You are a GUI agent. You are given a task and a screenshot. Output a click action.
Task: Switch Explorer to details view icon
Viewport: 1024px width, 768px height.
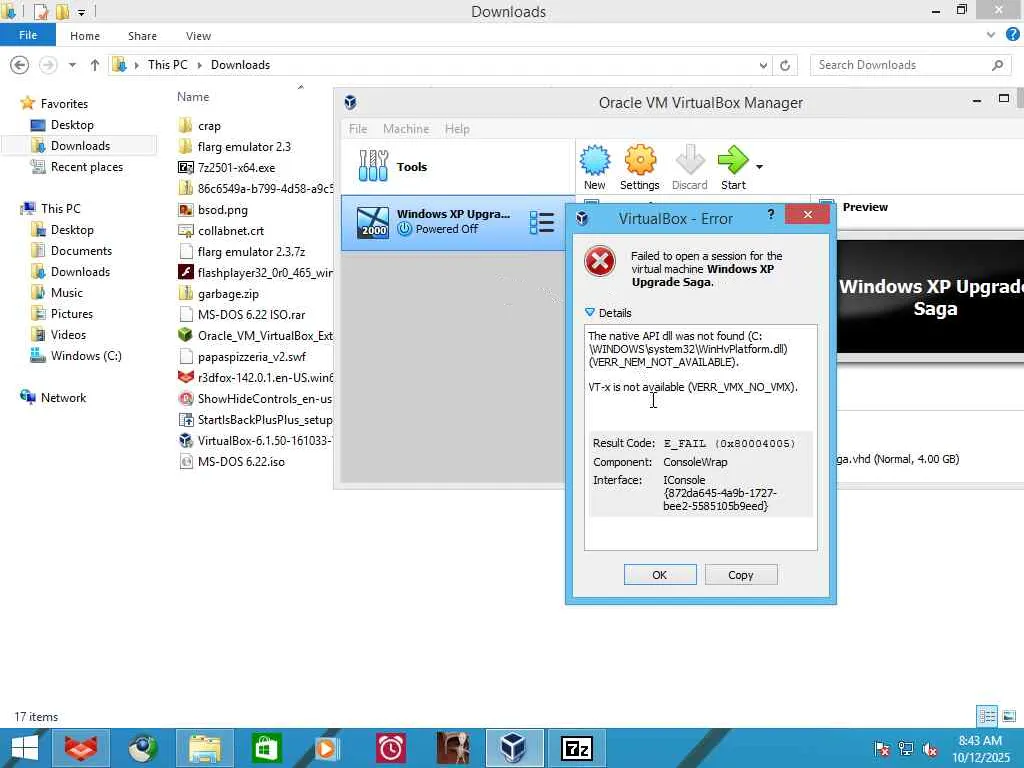click(987, 716)
